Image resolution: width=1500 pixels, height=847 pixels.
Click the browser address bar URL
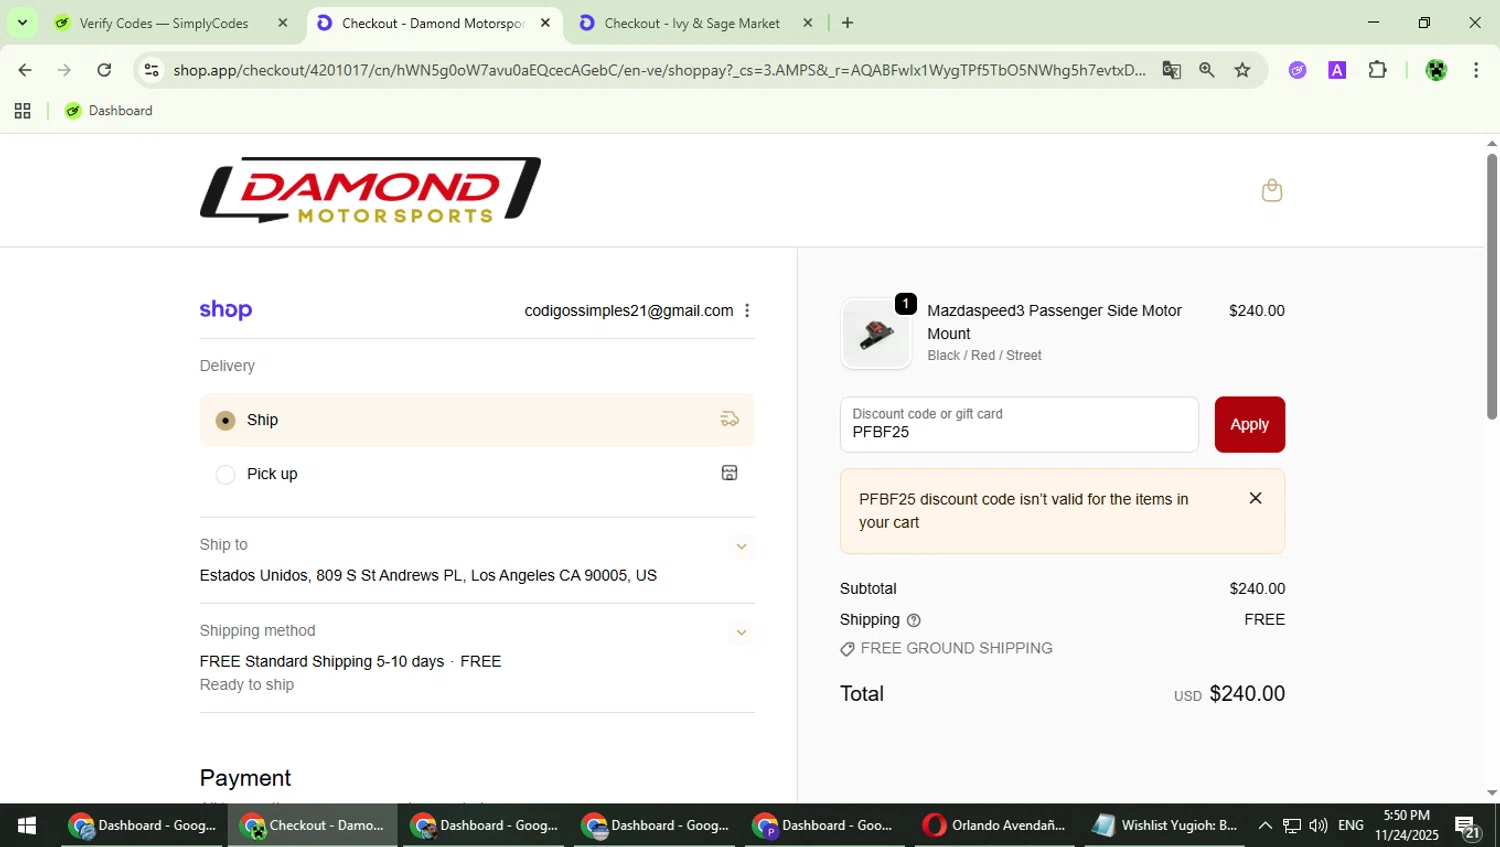click(659, 70)
